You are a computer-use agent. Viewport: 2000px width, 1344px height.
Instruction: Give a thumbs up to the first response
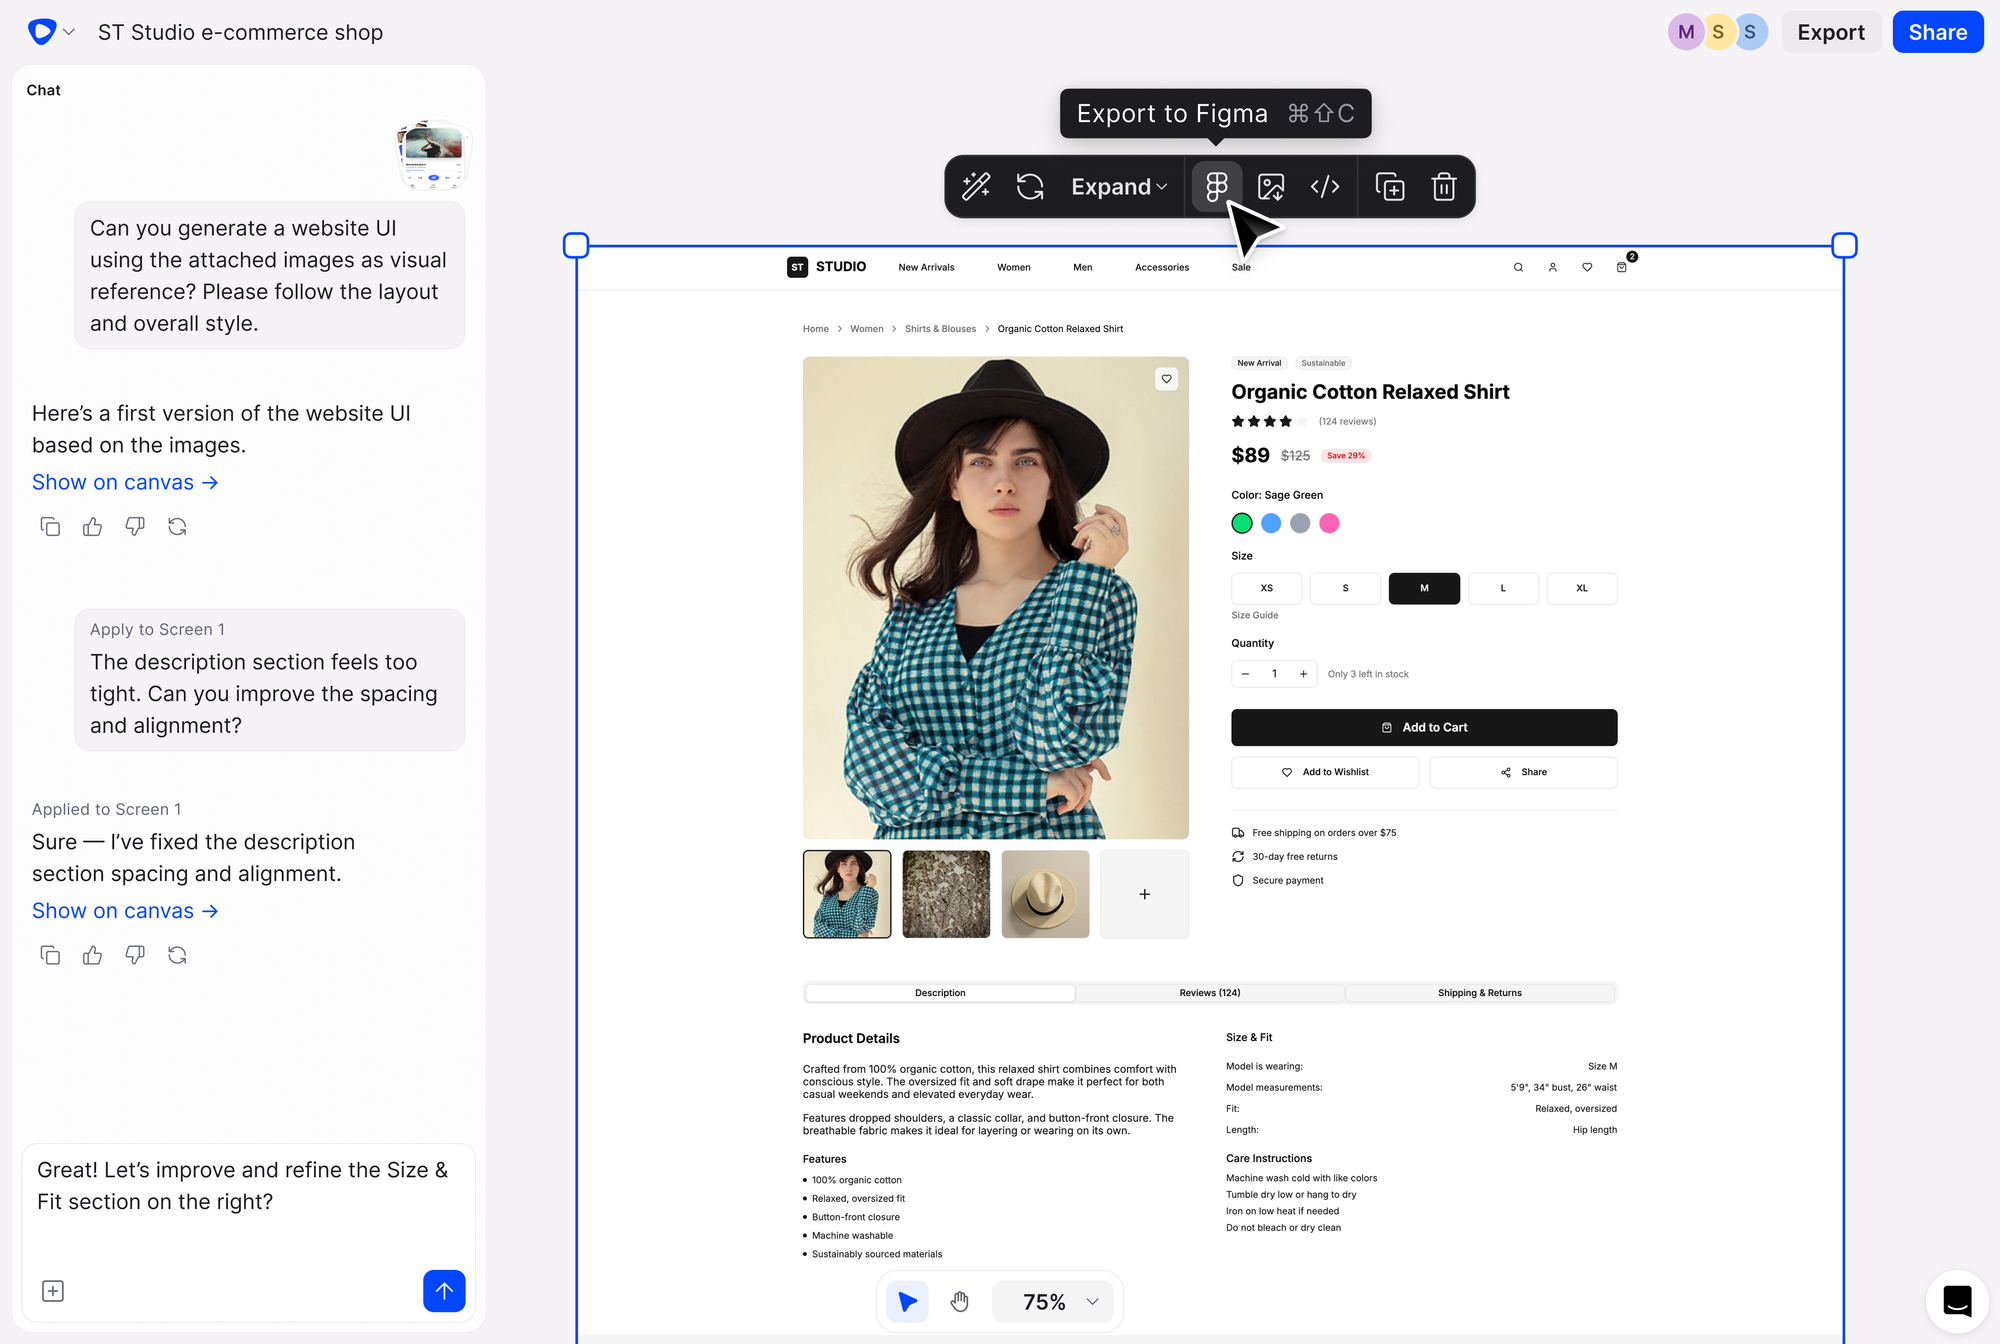(x=92, y=526)
